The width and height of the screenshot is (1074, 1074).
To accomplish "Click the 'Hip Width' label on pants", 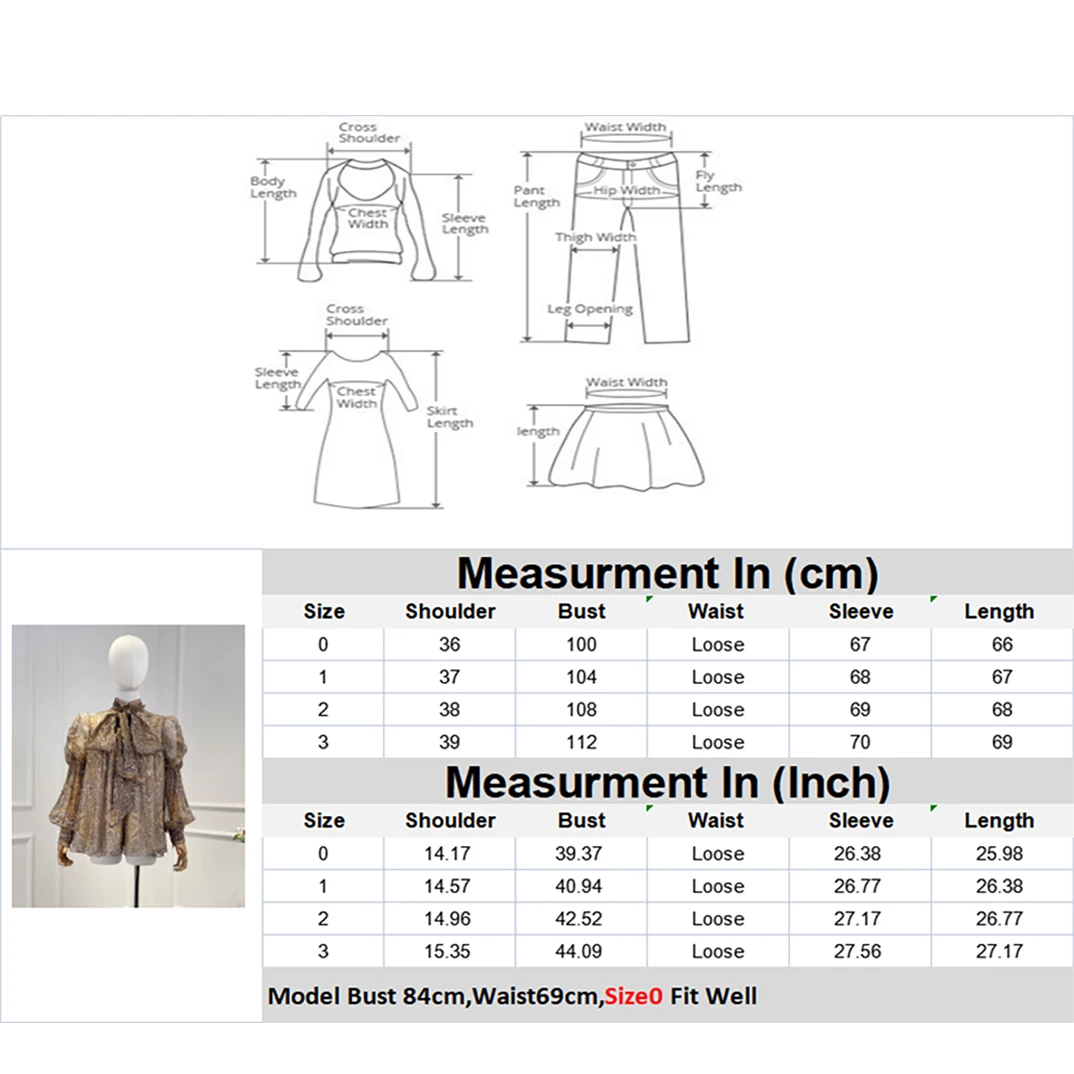I will (x=626, y=190).
